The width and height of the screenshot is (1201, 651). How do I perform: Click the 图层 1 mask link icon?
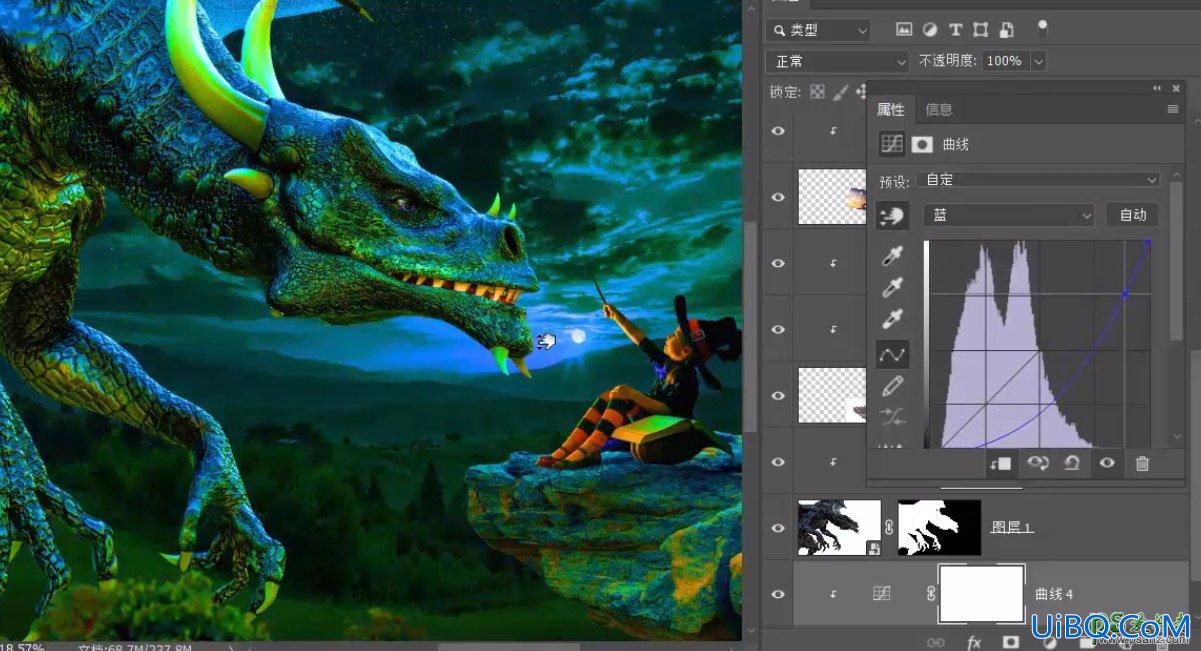(x=889, y=528)
